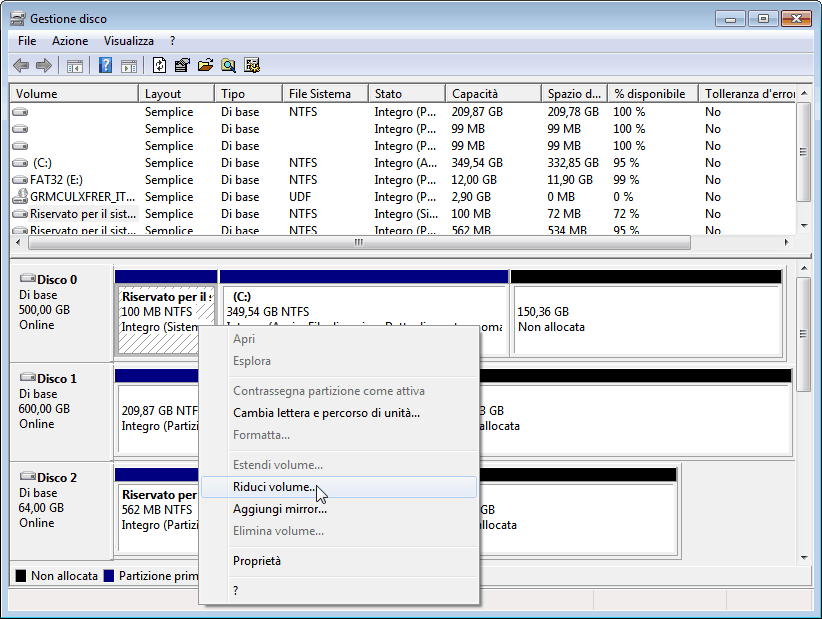Screen dimensions: 822x619
Task: Click the show/hide console tree icon
Action: pyautogui.click(x=75, y=66)
